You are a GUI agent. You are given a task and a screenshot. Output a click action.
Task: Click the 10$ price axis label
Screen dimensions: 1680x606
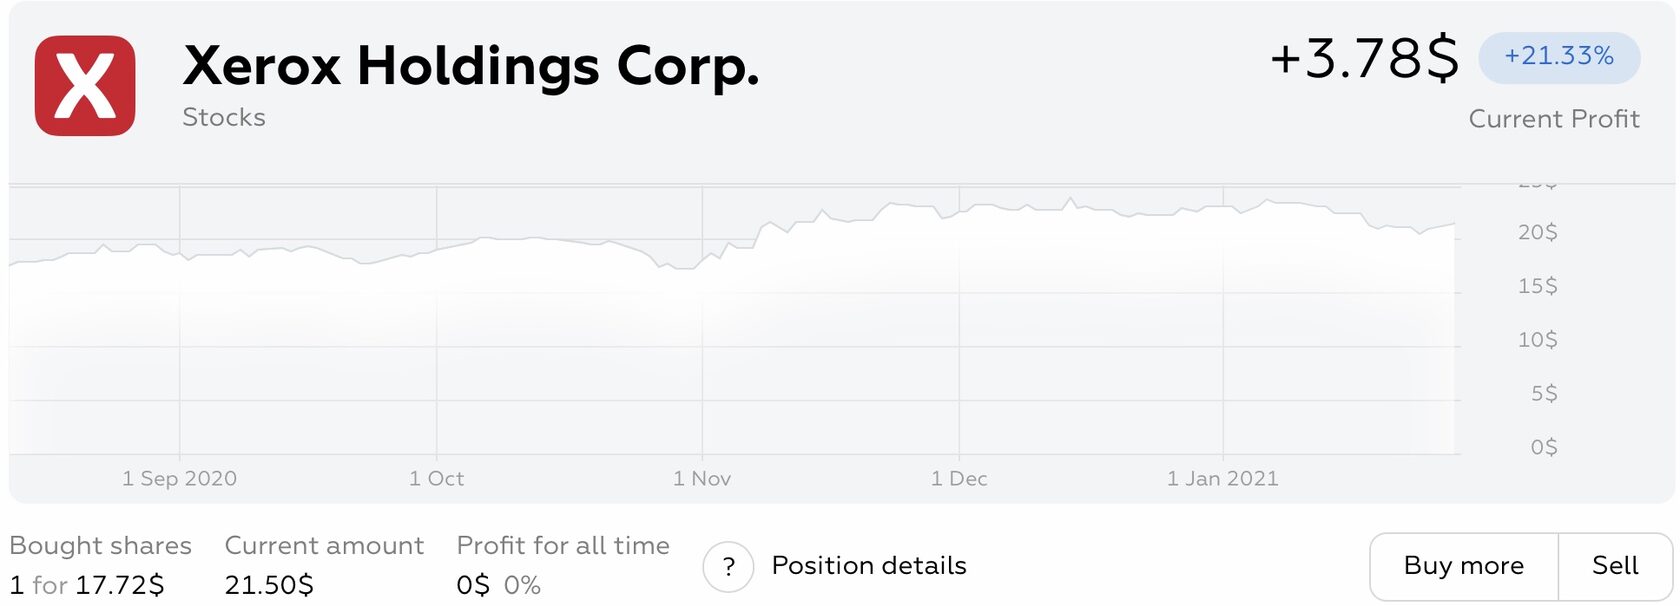1537,340
